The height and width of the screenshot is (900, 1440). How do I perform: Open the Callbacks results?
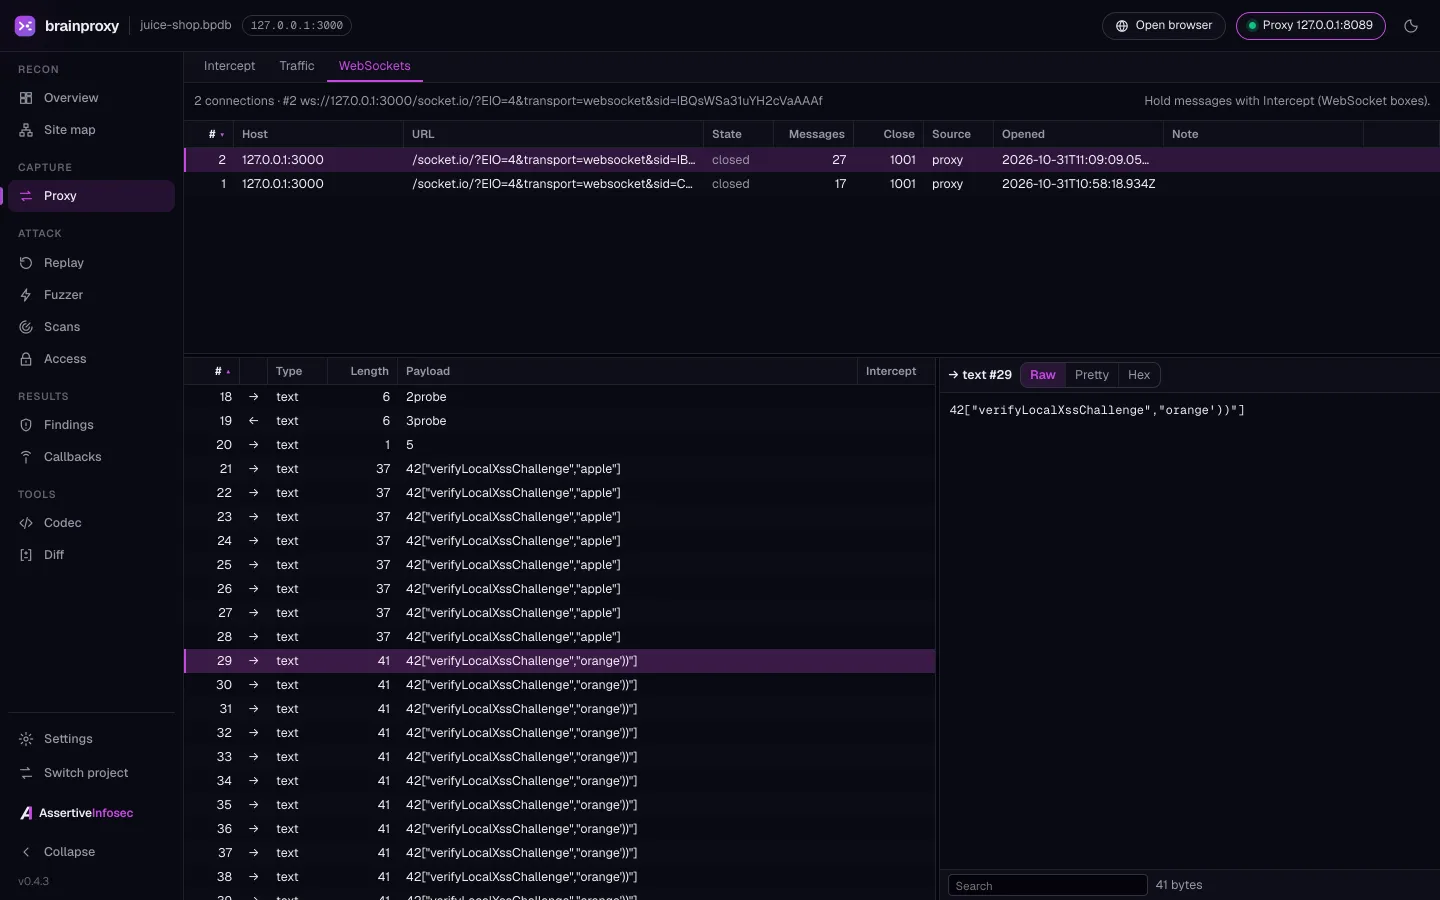pyautogui.click(x=91, y=457)
